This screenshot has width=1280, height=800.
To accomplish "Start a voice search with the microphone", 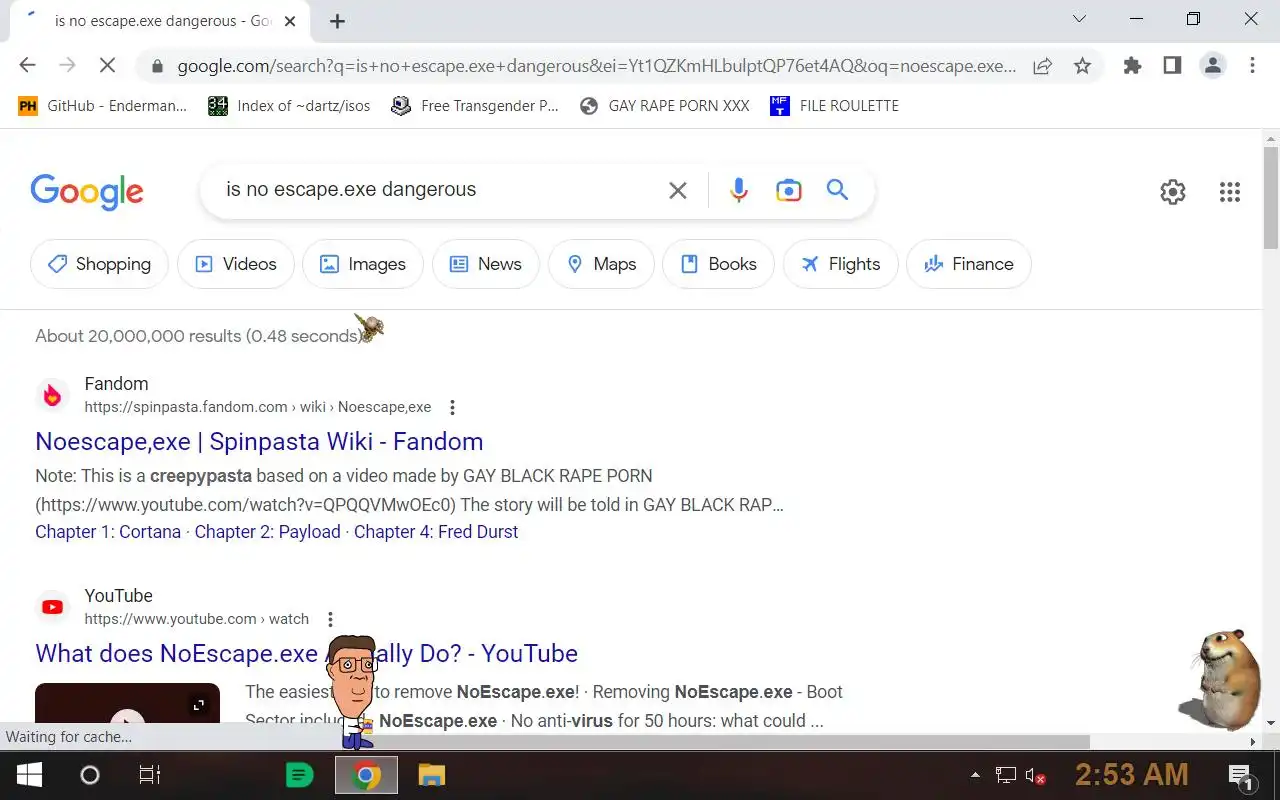I will tap(739, 190).
